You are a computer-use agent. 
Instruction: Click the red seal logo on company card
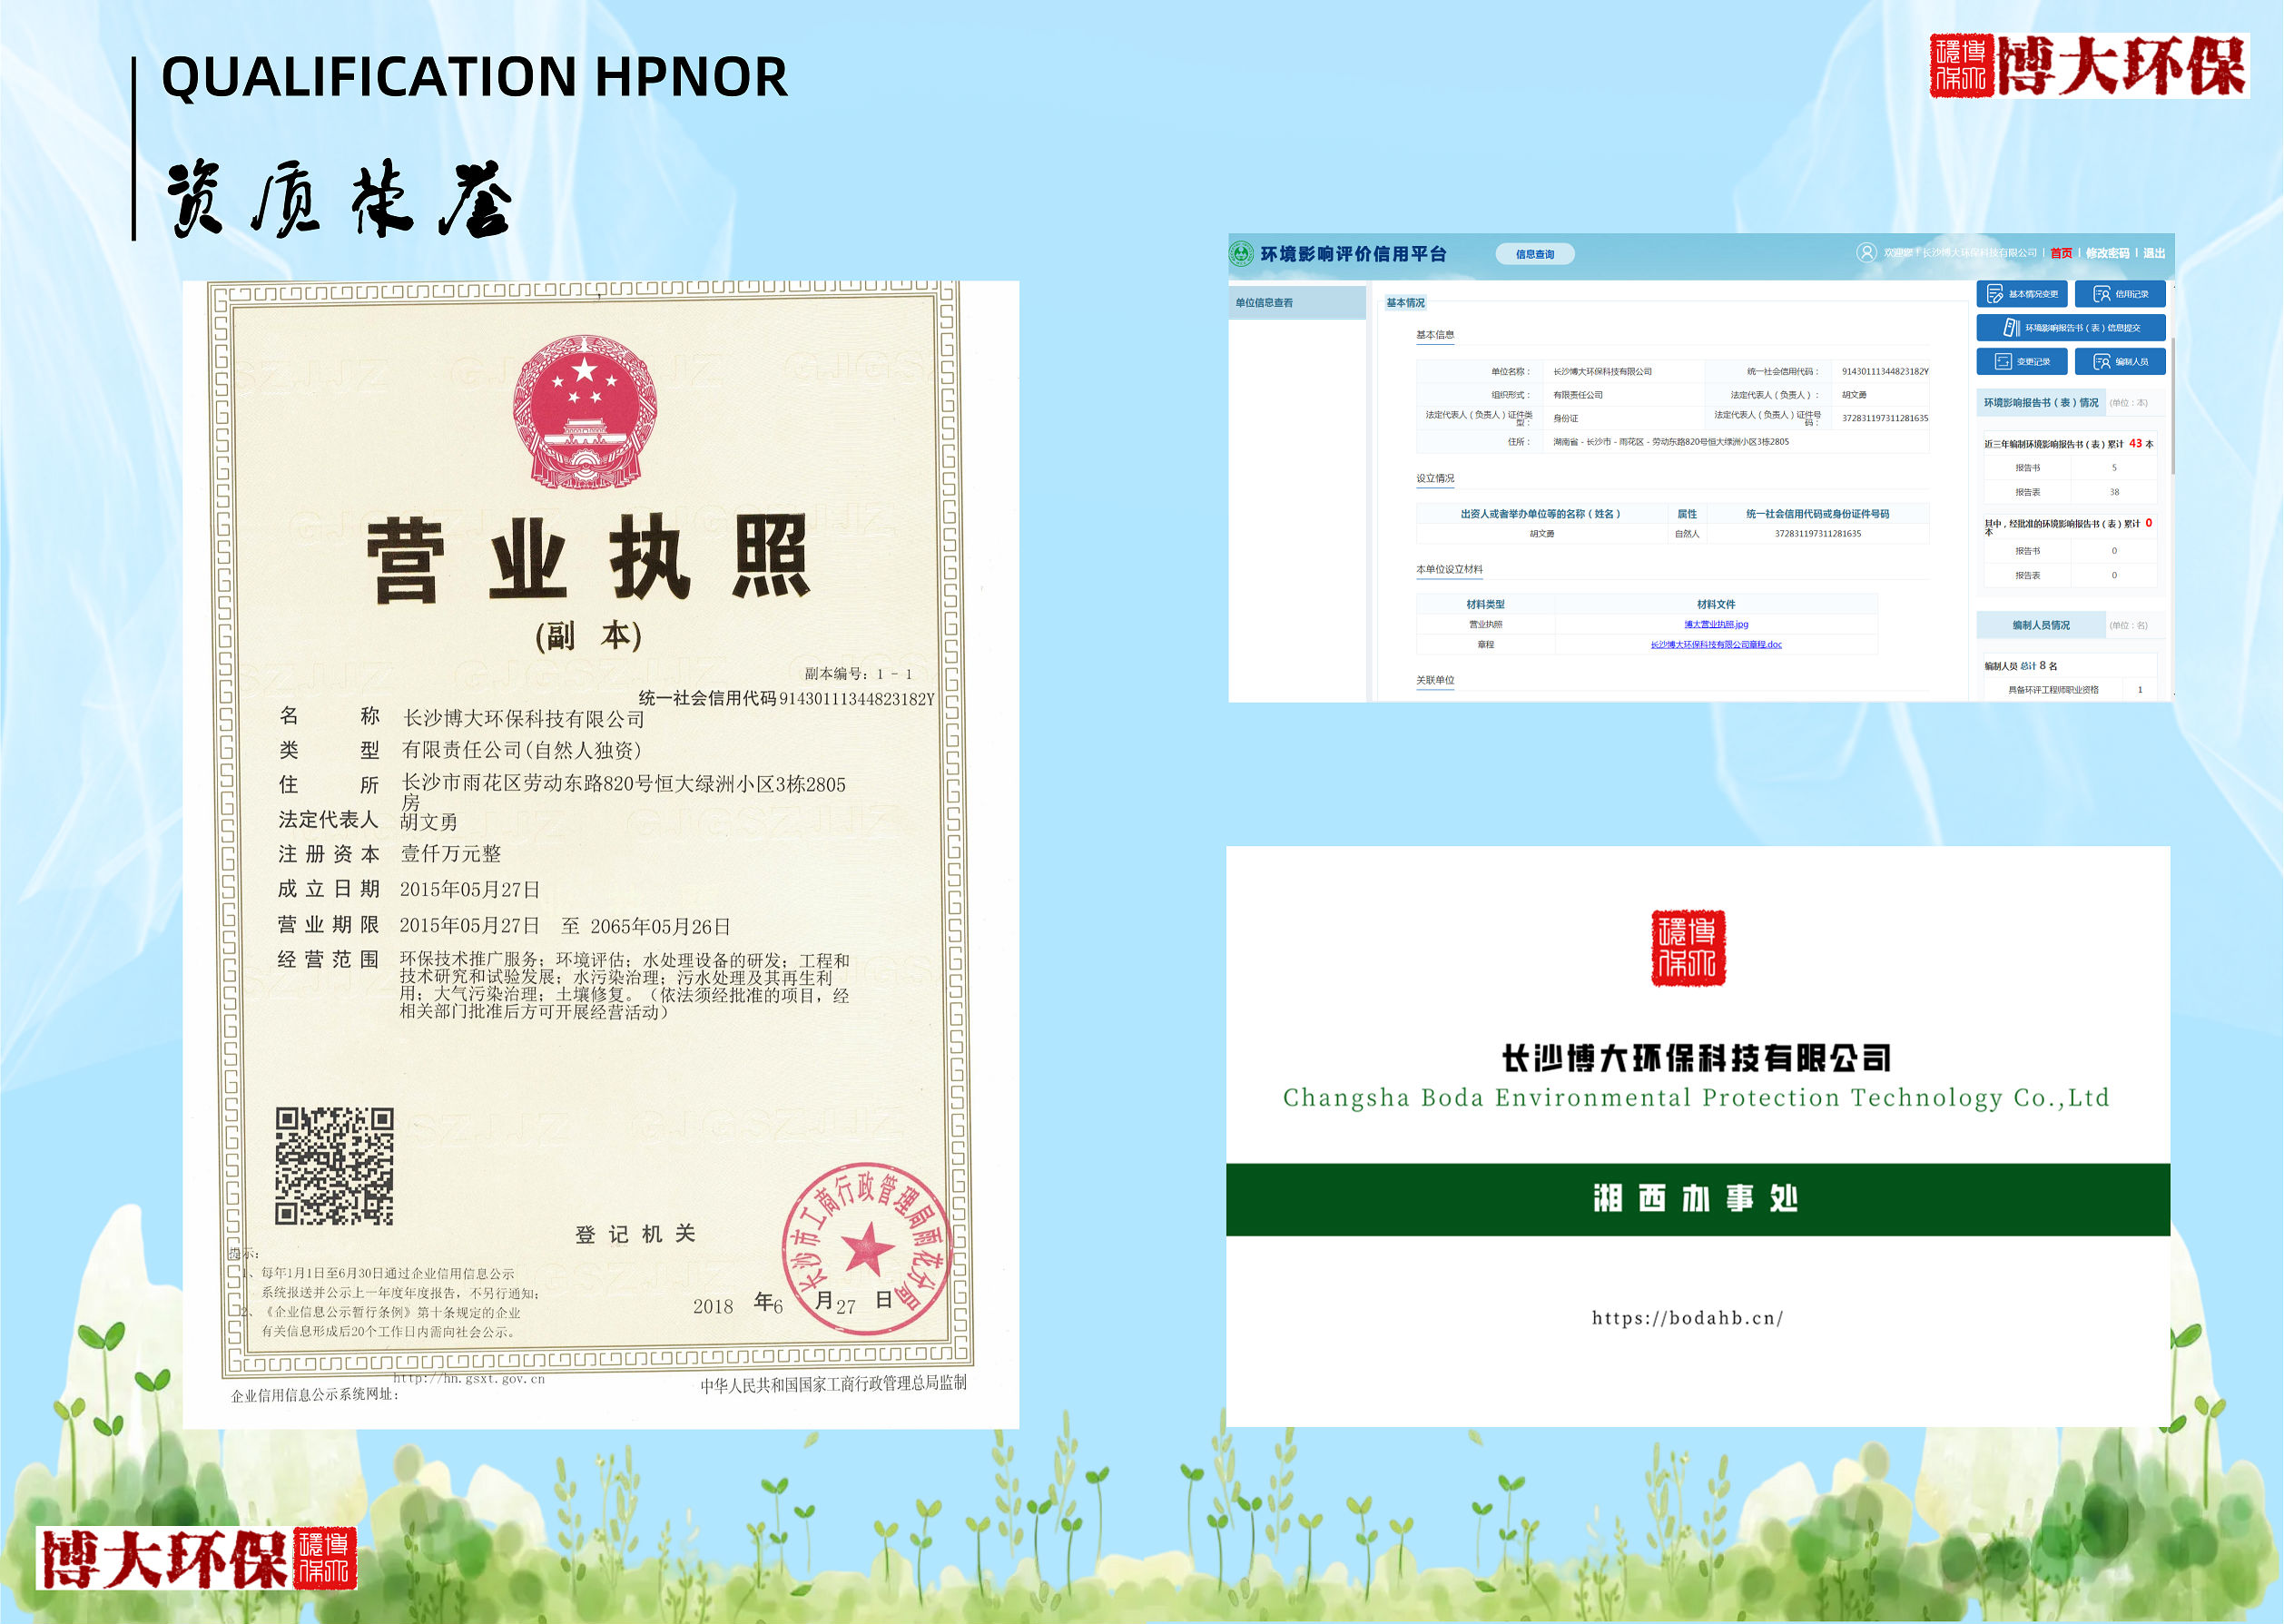tap(1688, 949)
